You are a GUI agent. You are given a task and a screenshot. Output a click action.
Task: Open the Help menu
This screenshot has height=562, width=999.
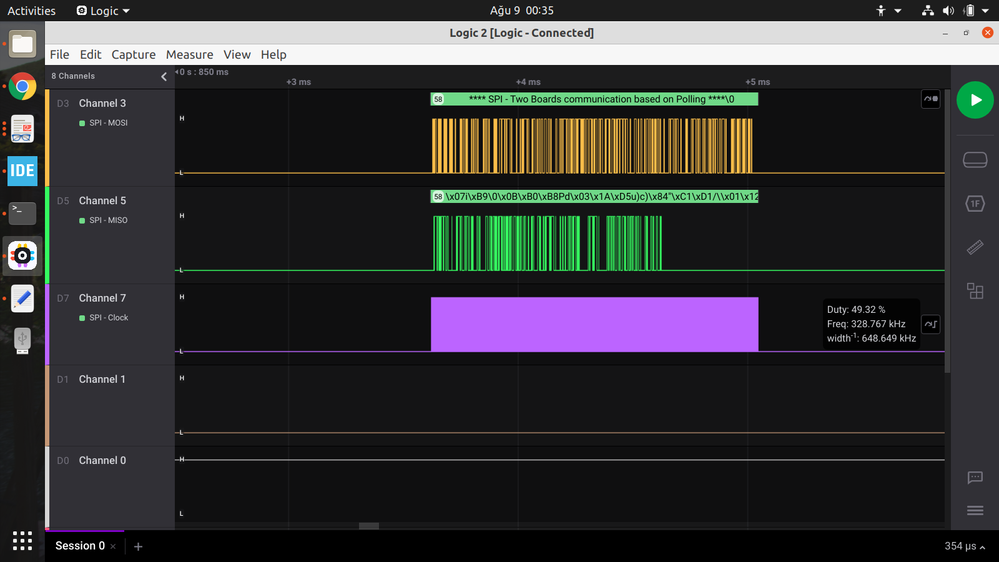(273, 55)
